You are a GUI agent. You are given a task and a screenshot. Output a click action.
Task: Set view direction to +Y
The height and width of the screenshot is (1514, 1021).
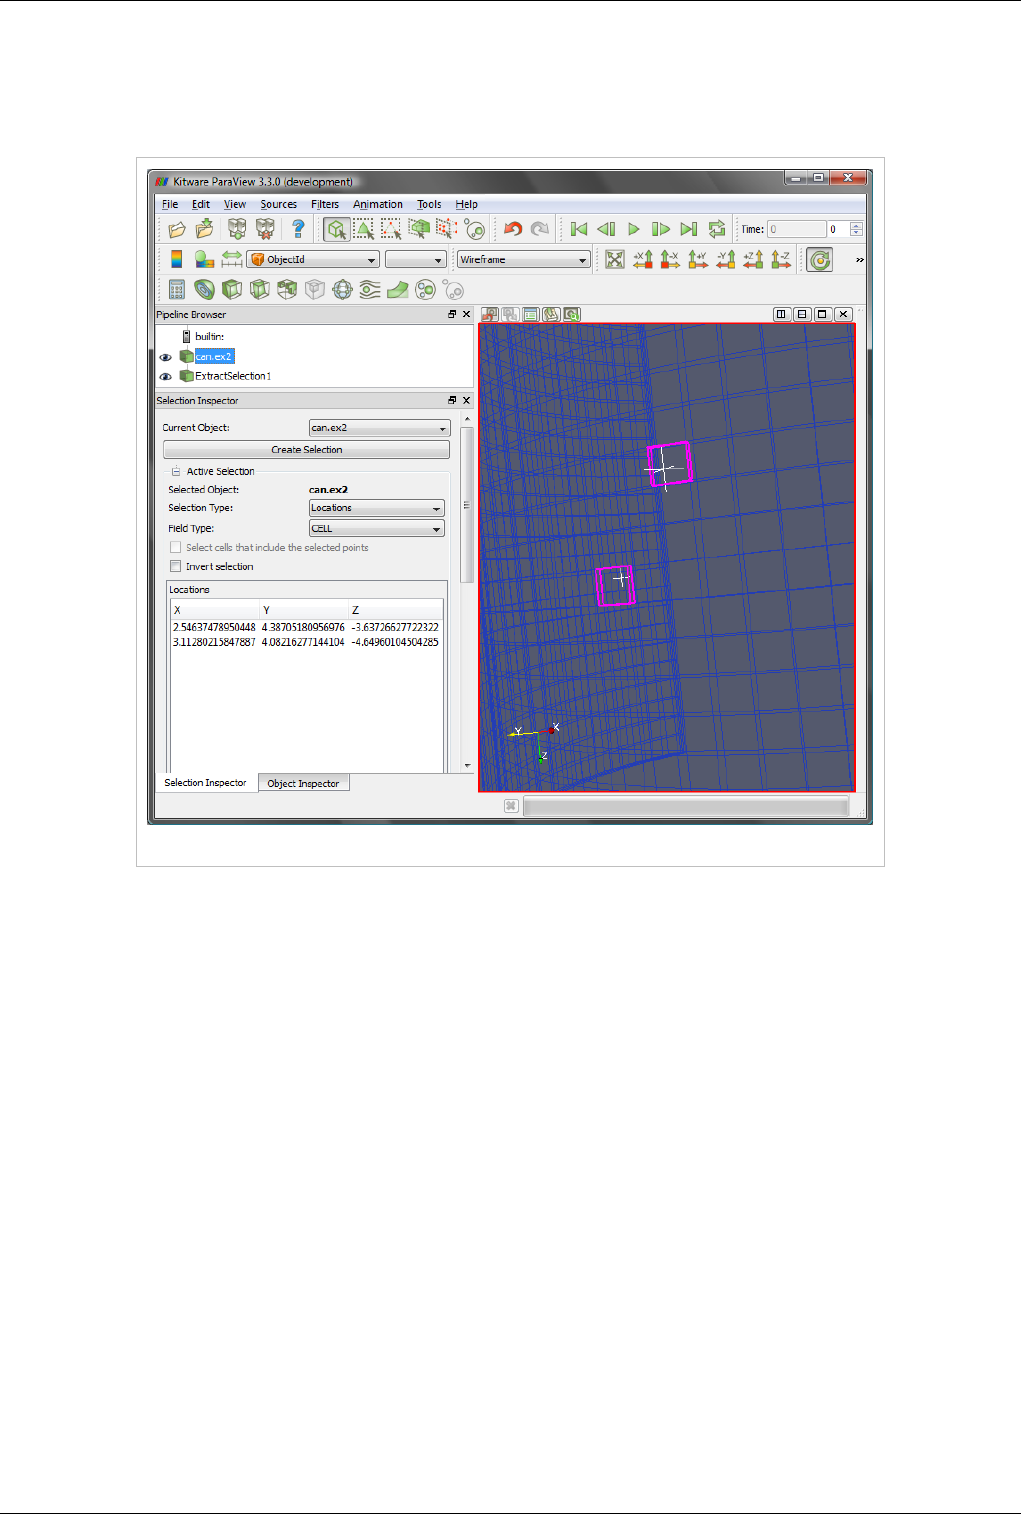click(698, 259)
